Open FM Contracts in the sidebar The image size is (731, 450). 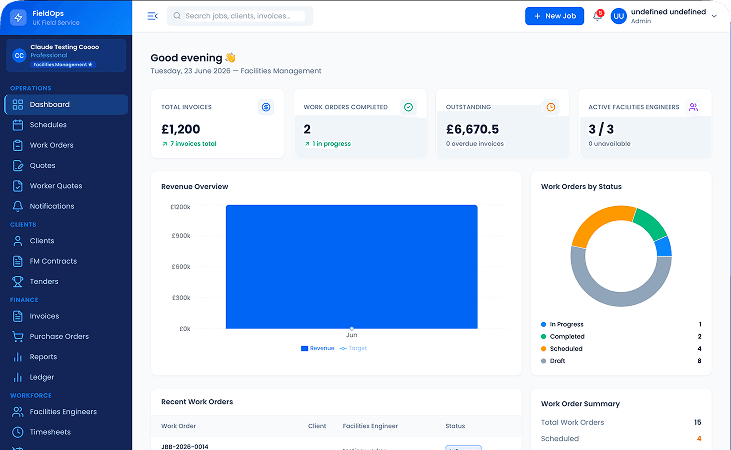point(66,261)
